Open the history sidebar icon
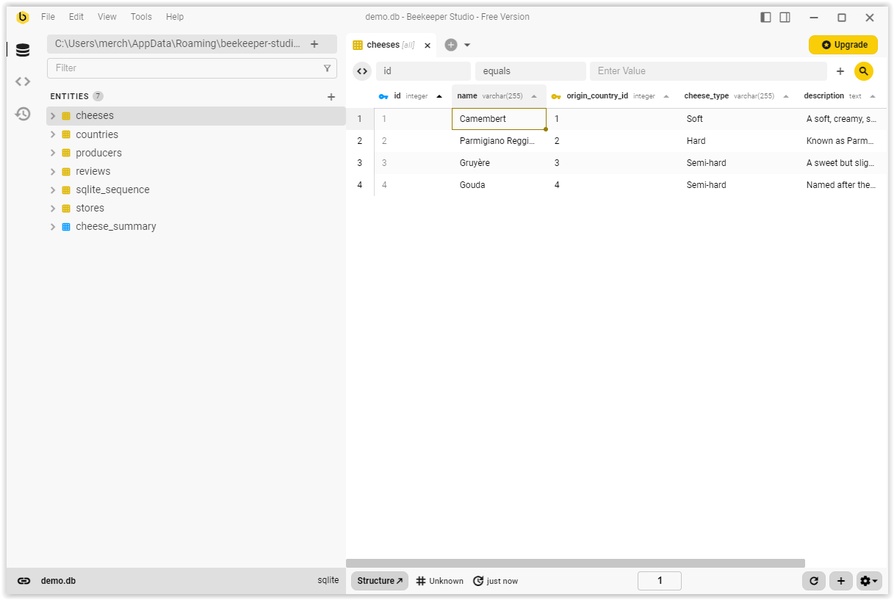Image resolution: width=894 pixels, height=600 pixels. click(22, 114)
